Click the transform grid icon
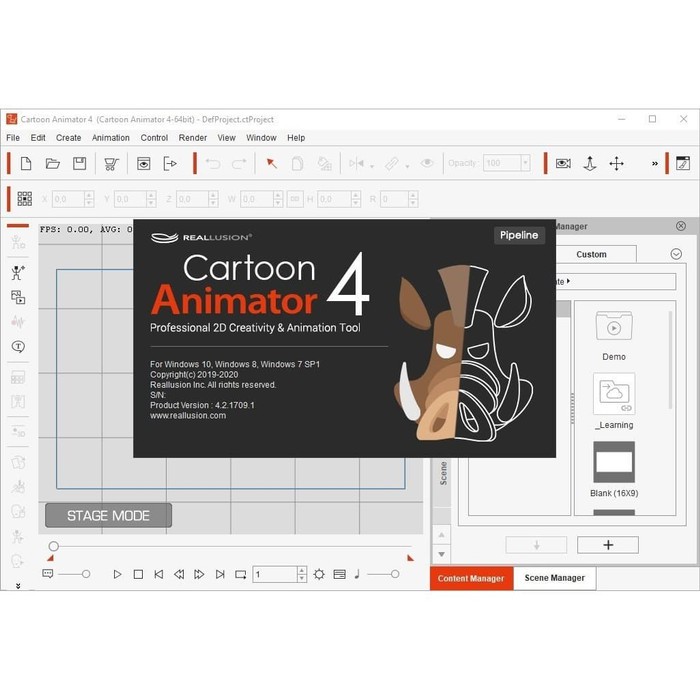 pyautogui.click(x=25, y=199)
